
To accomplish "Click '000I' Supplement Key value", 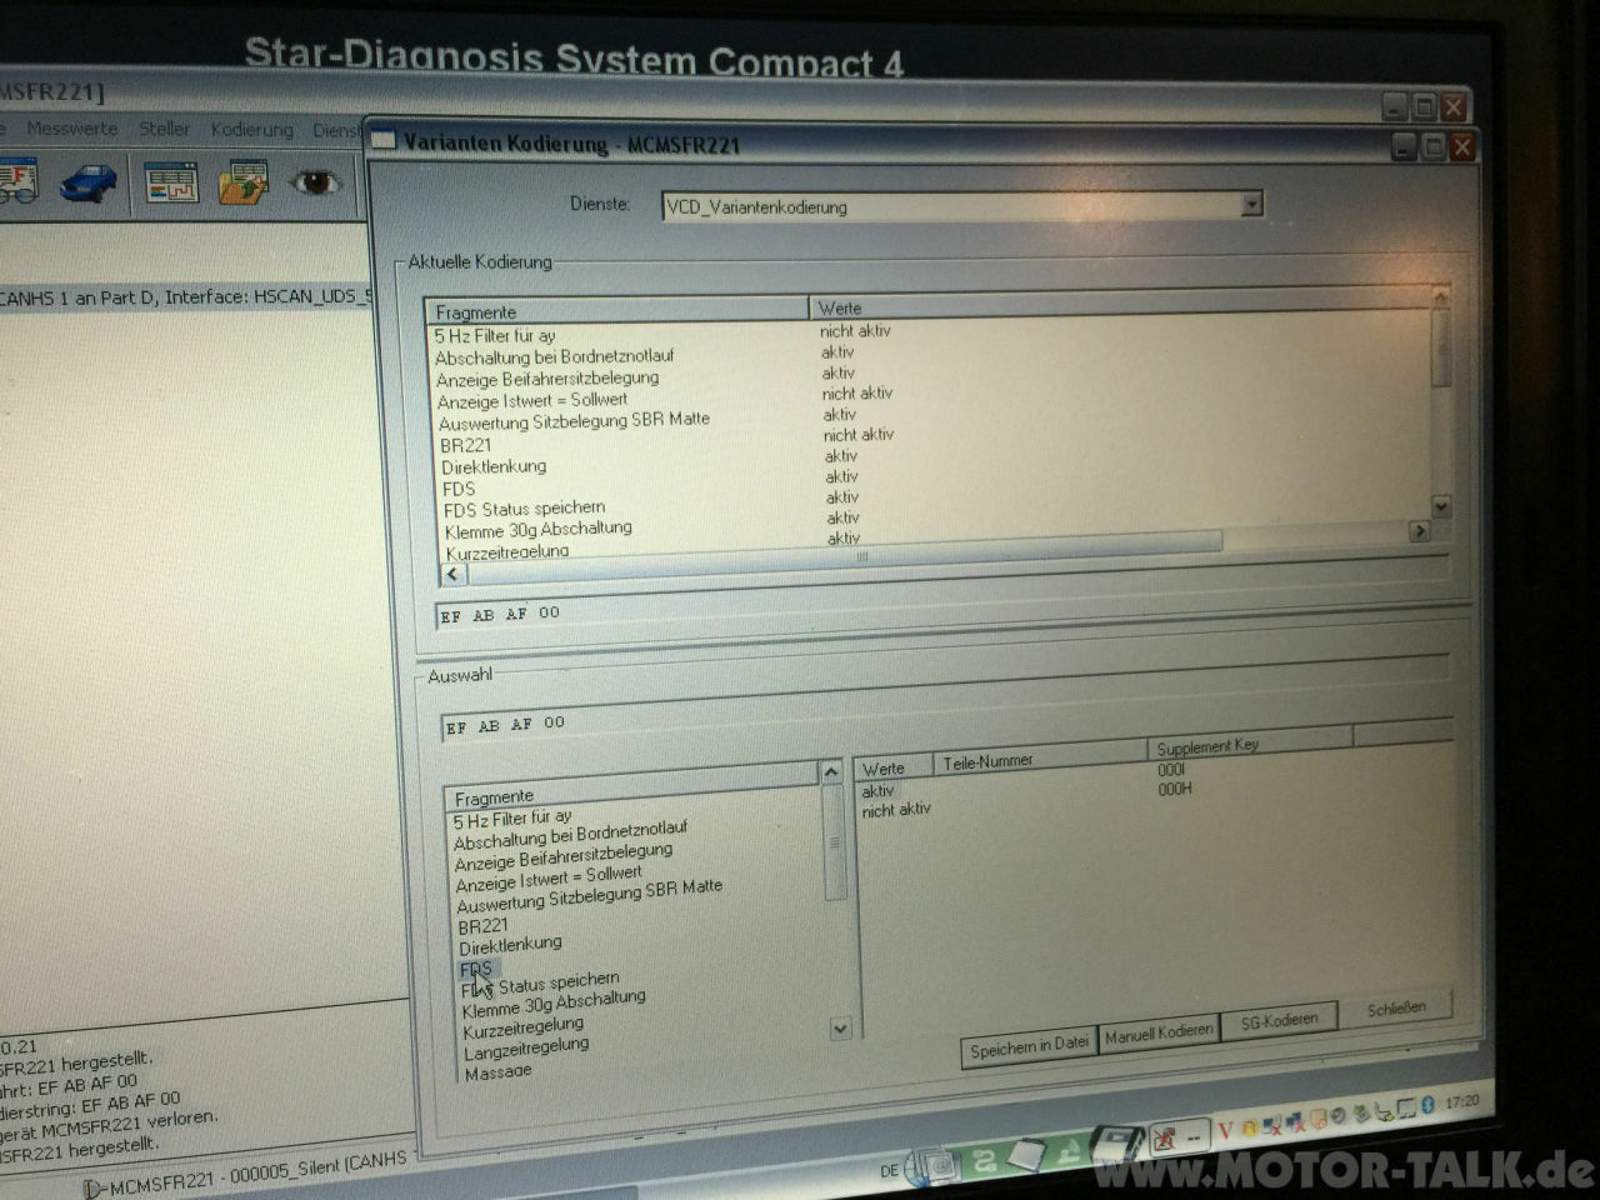I will (x=1171, y=770).
